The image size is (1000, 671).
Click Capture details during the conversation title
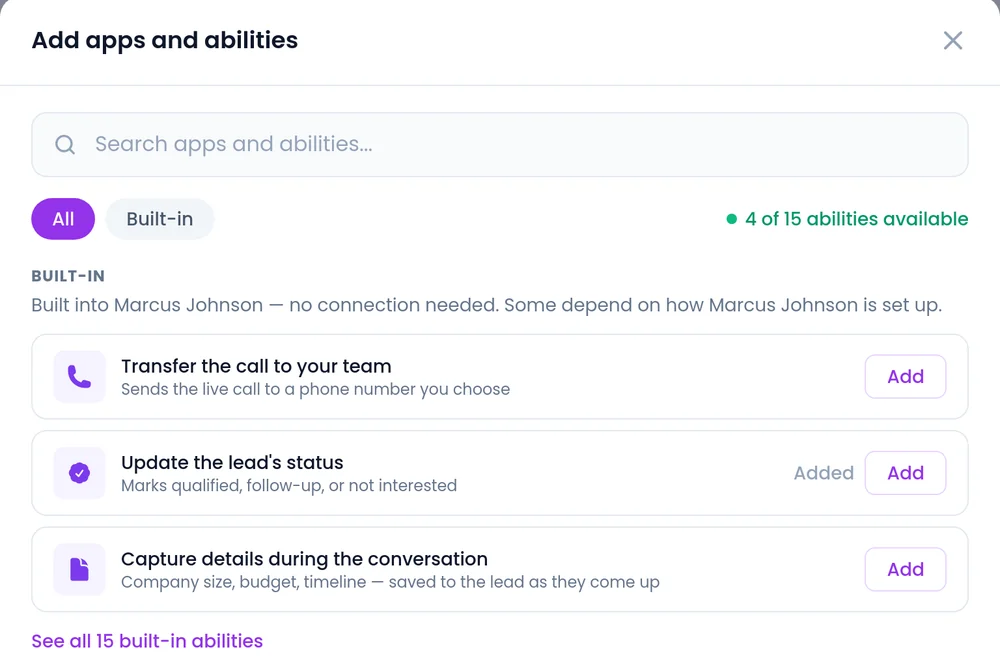[304, 559]
